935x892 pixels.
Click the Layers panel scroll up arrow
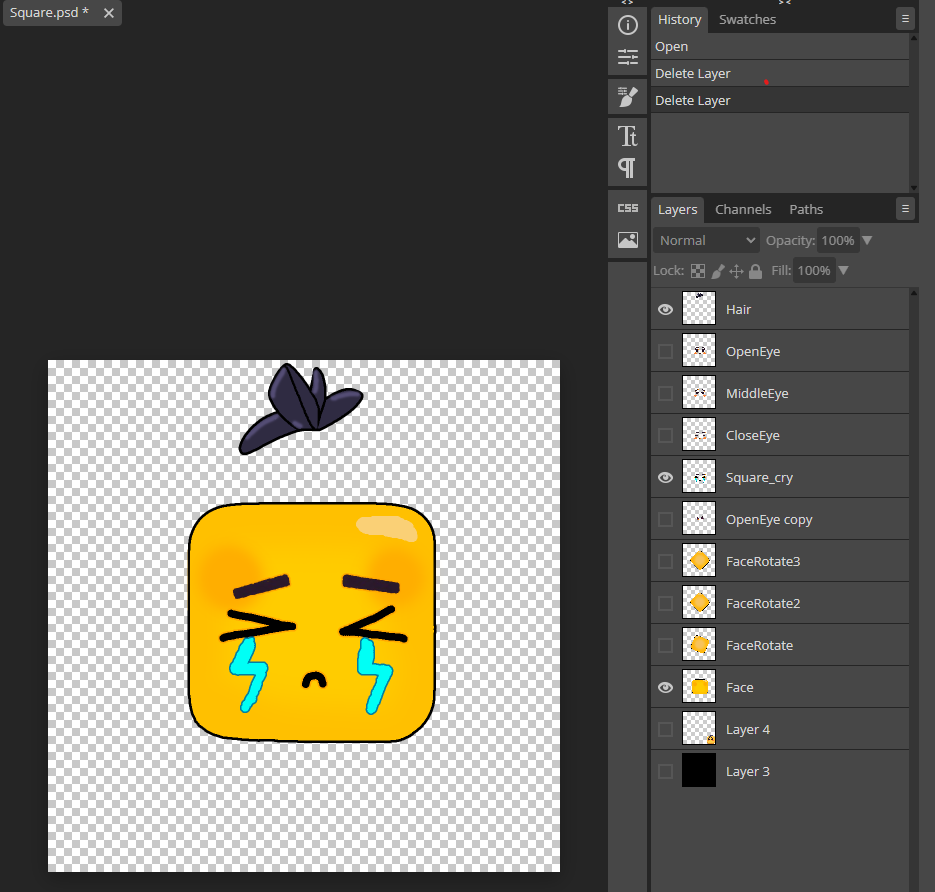914,293
